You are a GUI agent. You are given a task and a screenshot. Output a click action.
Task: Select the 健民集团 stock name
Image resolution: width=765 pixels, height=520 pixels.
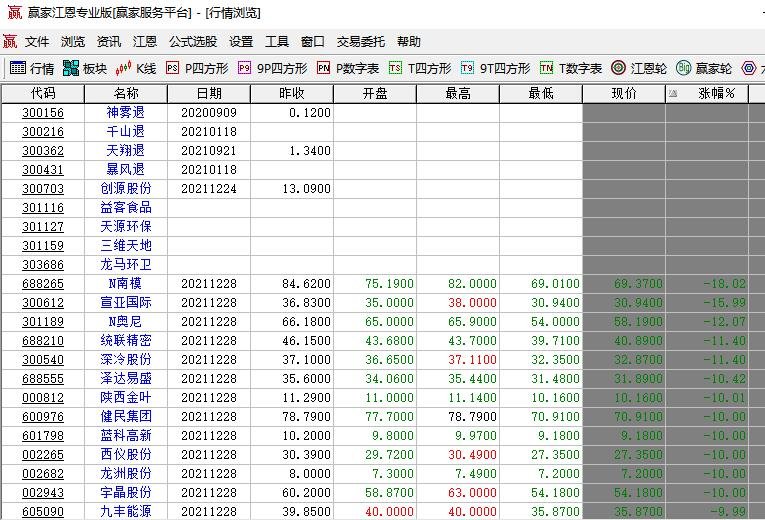(126, 417)
